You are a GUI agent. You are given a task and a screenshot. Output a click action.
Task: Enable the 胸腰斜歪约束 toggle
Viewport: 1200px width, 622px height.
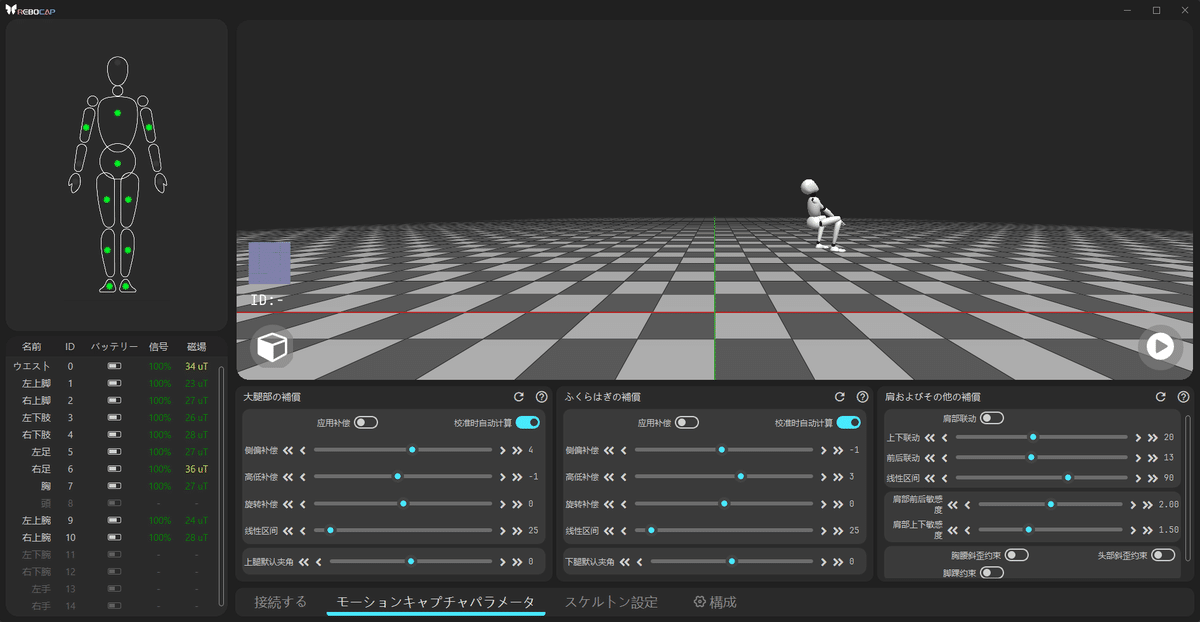click(1016, 555)
